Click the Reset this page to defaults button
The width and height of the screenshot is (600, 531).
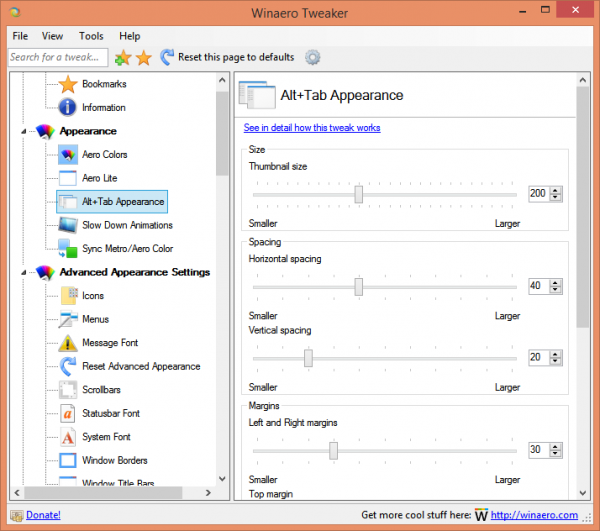click(x=227, y=57)
